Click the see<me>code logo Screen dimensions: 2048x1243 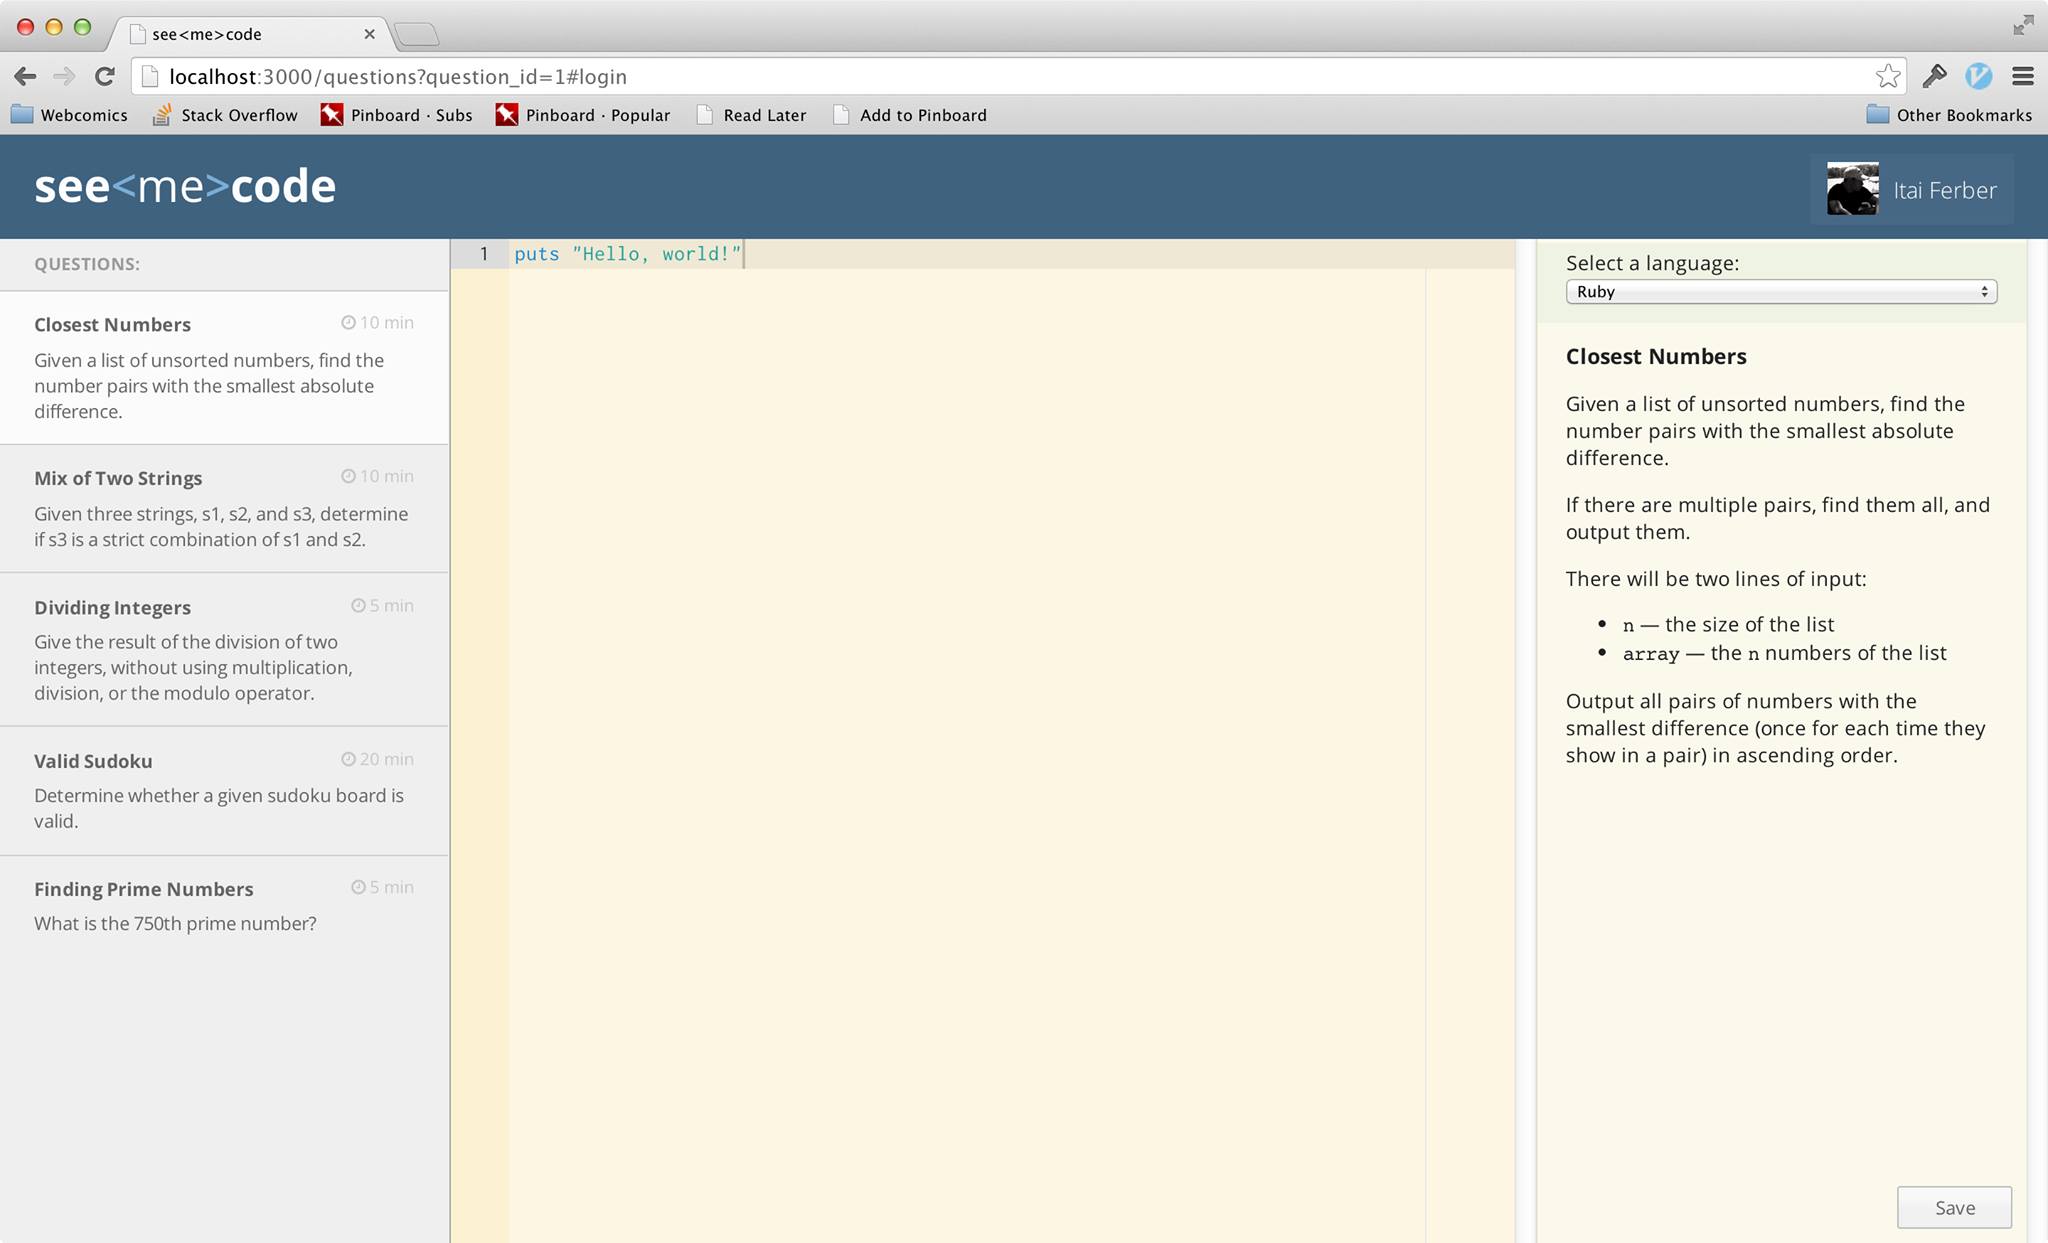pyautogui.click(x=185, y=187)
